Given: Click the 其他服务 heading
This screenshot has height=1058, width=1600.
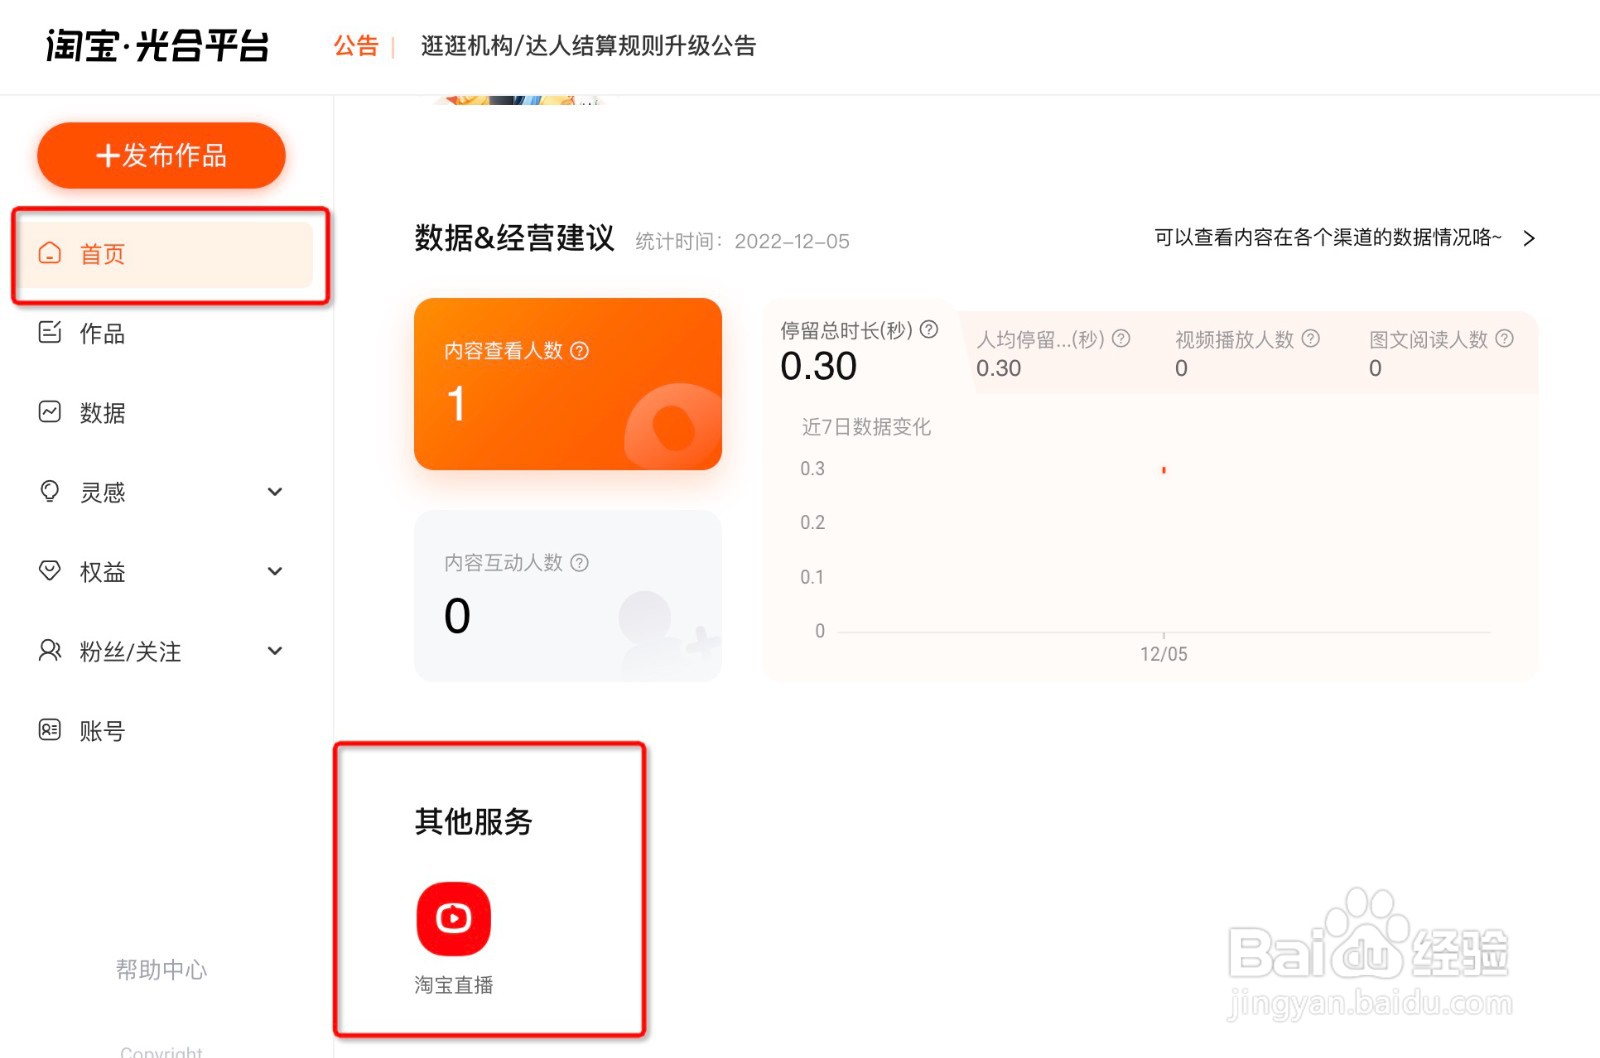Looking at the screenshot, I should coord(474,821).
